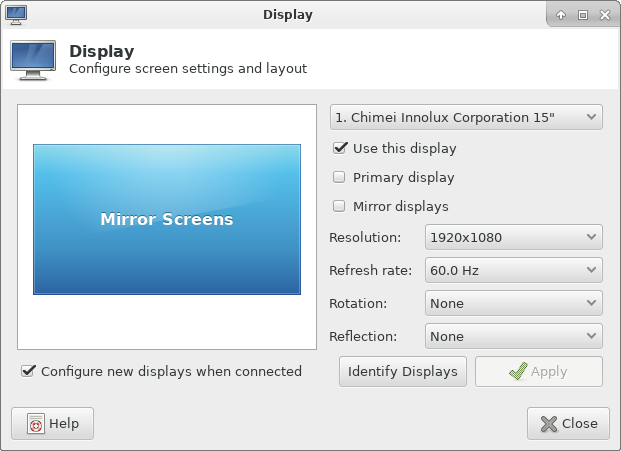Click the Apply button with green checkmark
Screen dimensions: 621x451
538,371
